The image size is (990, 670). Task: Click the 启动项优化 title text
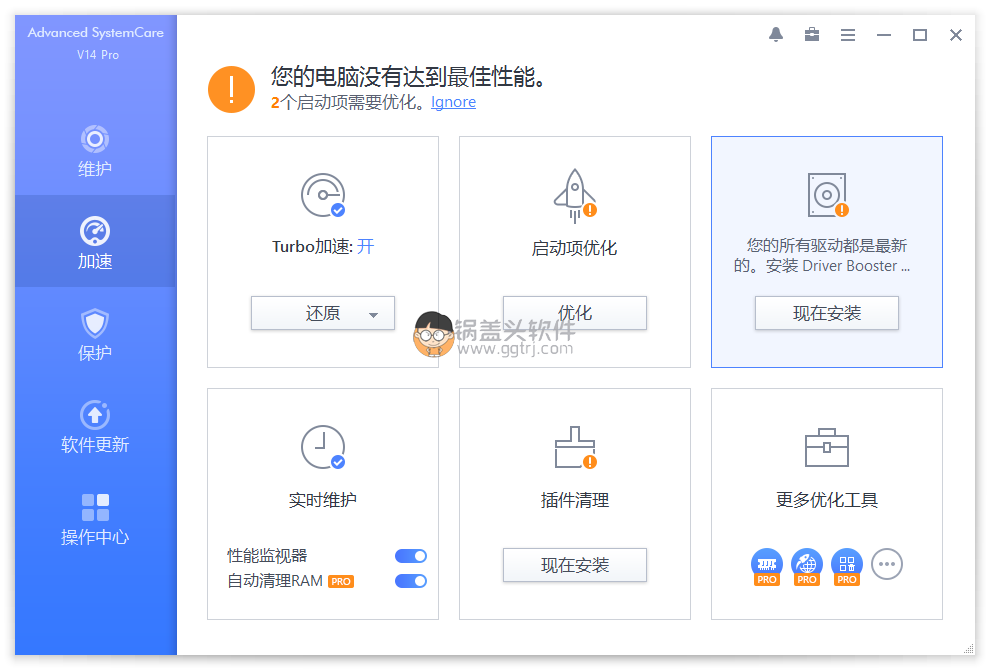575,248
